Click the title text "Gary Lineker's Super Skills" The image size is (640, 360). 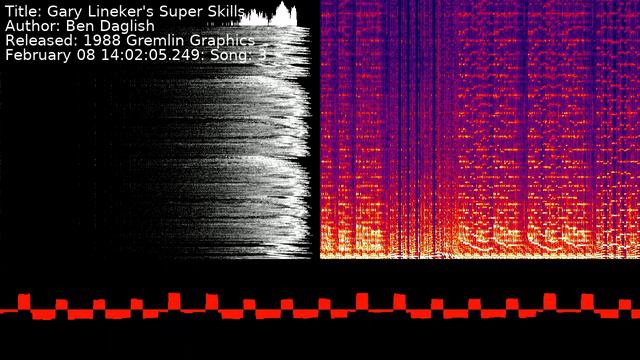(x=146, y=12)
